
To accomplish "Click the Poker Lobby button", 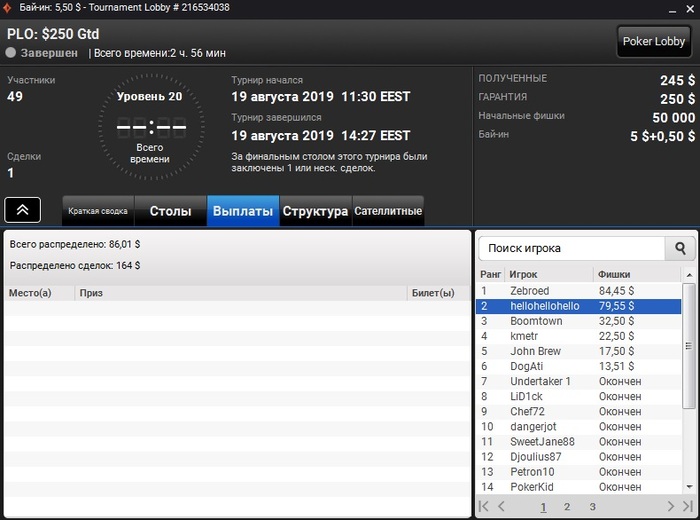I will (653, 42).
